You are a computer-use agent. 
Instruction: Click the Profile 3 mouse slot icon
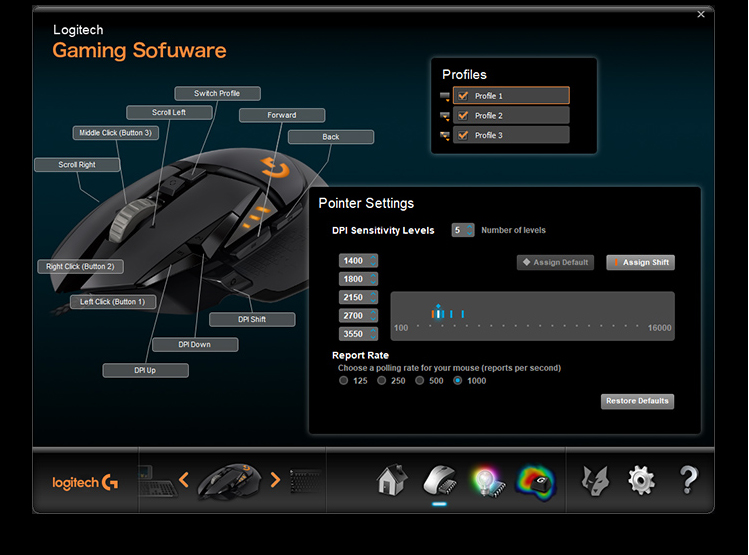click(x=445, y=136)
